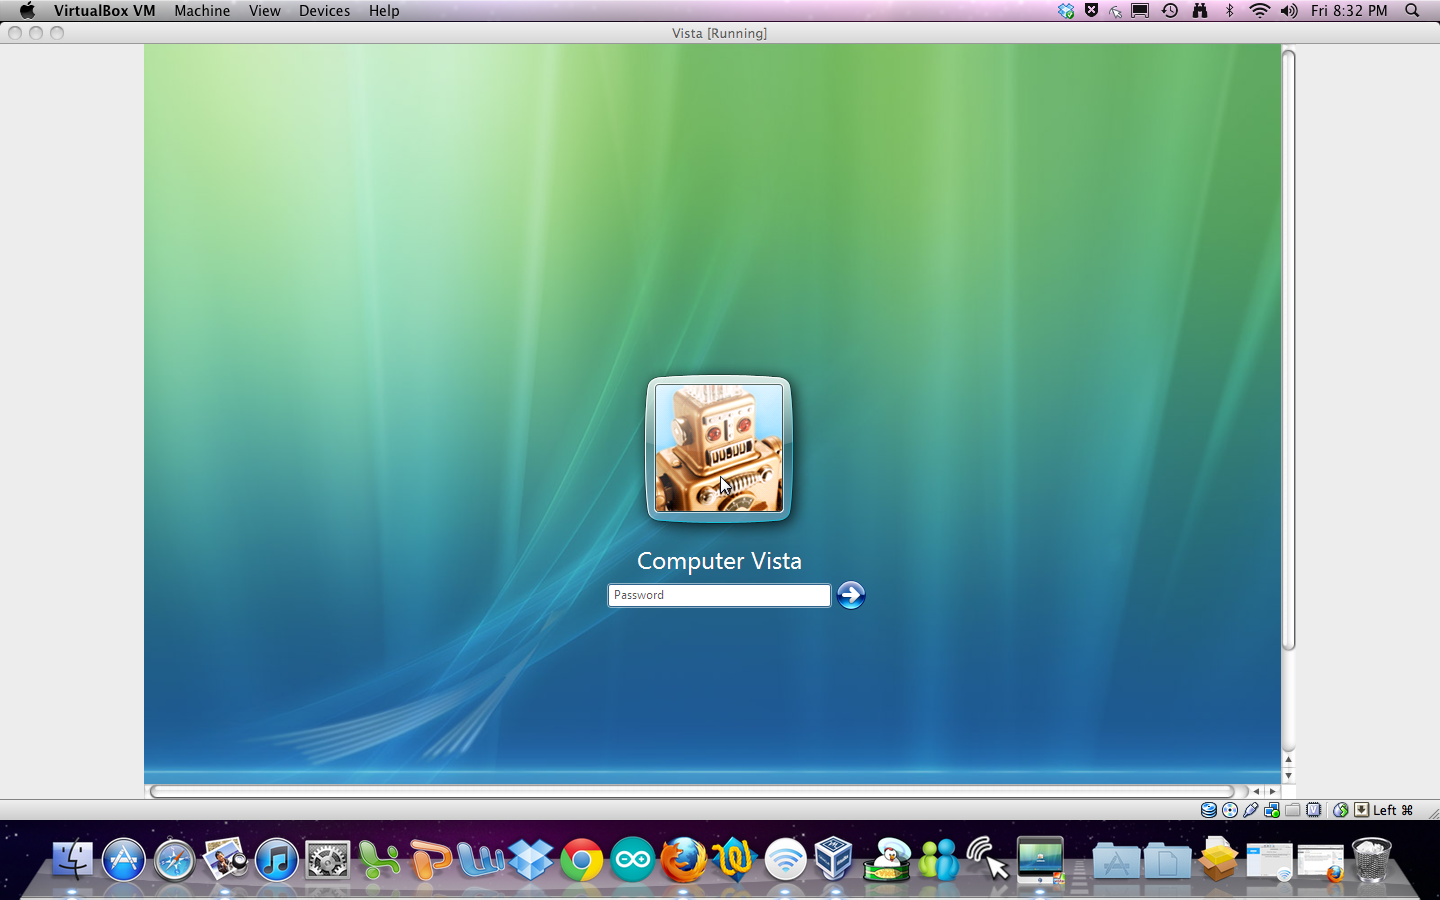
Task: Select the robot user account picture
Action: (x=719, y=448)
